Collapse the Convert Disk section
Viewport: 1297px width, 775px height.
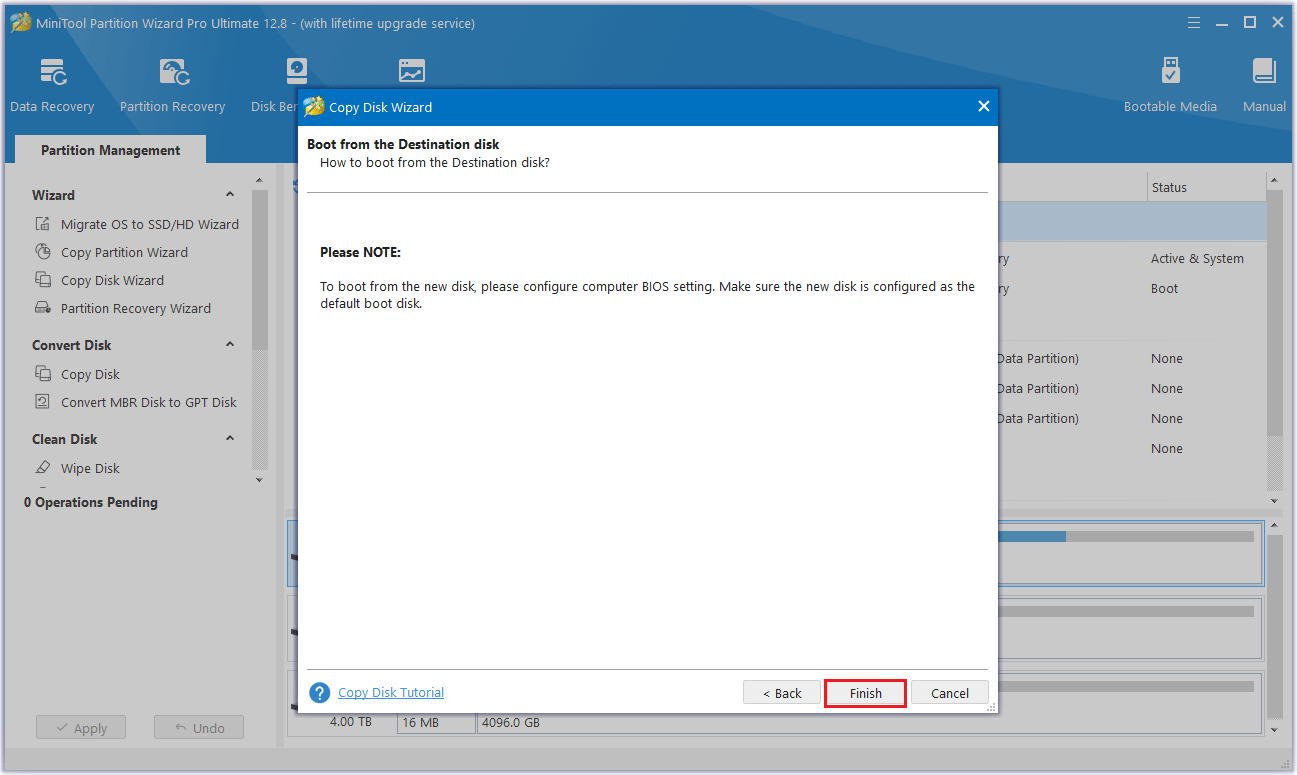coord(230,345)
